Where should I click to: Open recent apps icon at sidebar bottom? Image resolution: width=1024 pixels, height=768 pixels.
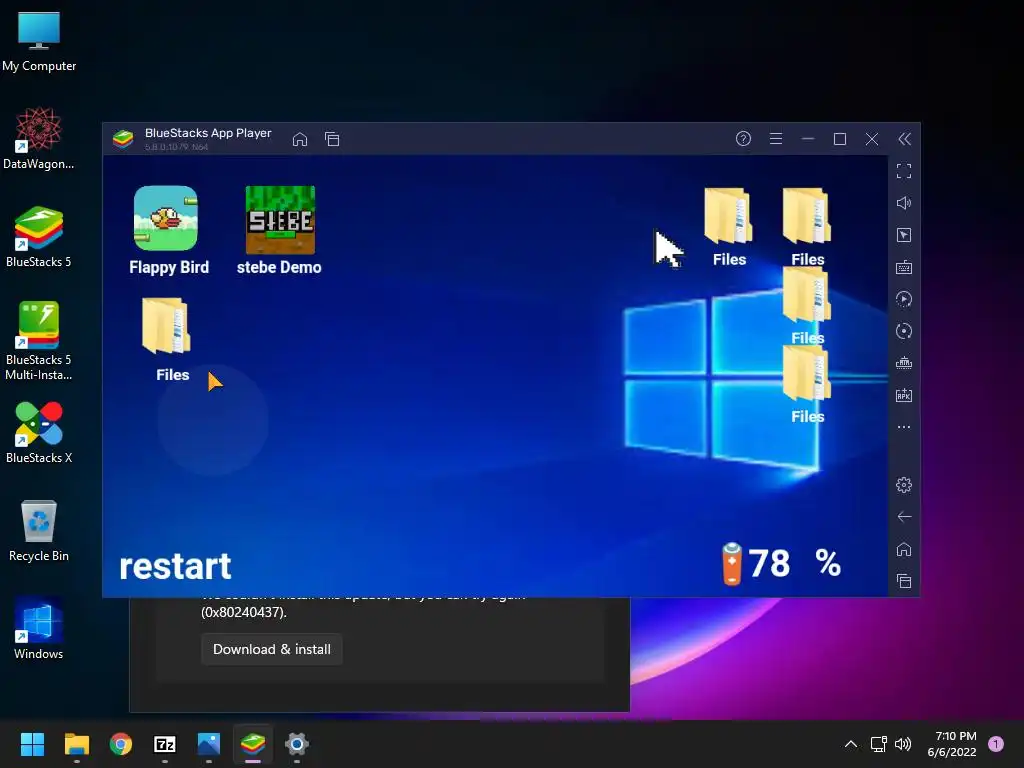(904, 581)
